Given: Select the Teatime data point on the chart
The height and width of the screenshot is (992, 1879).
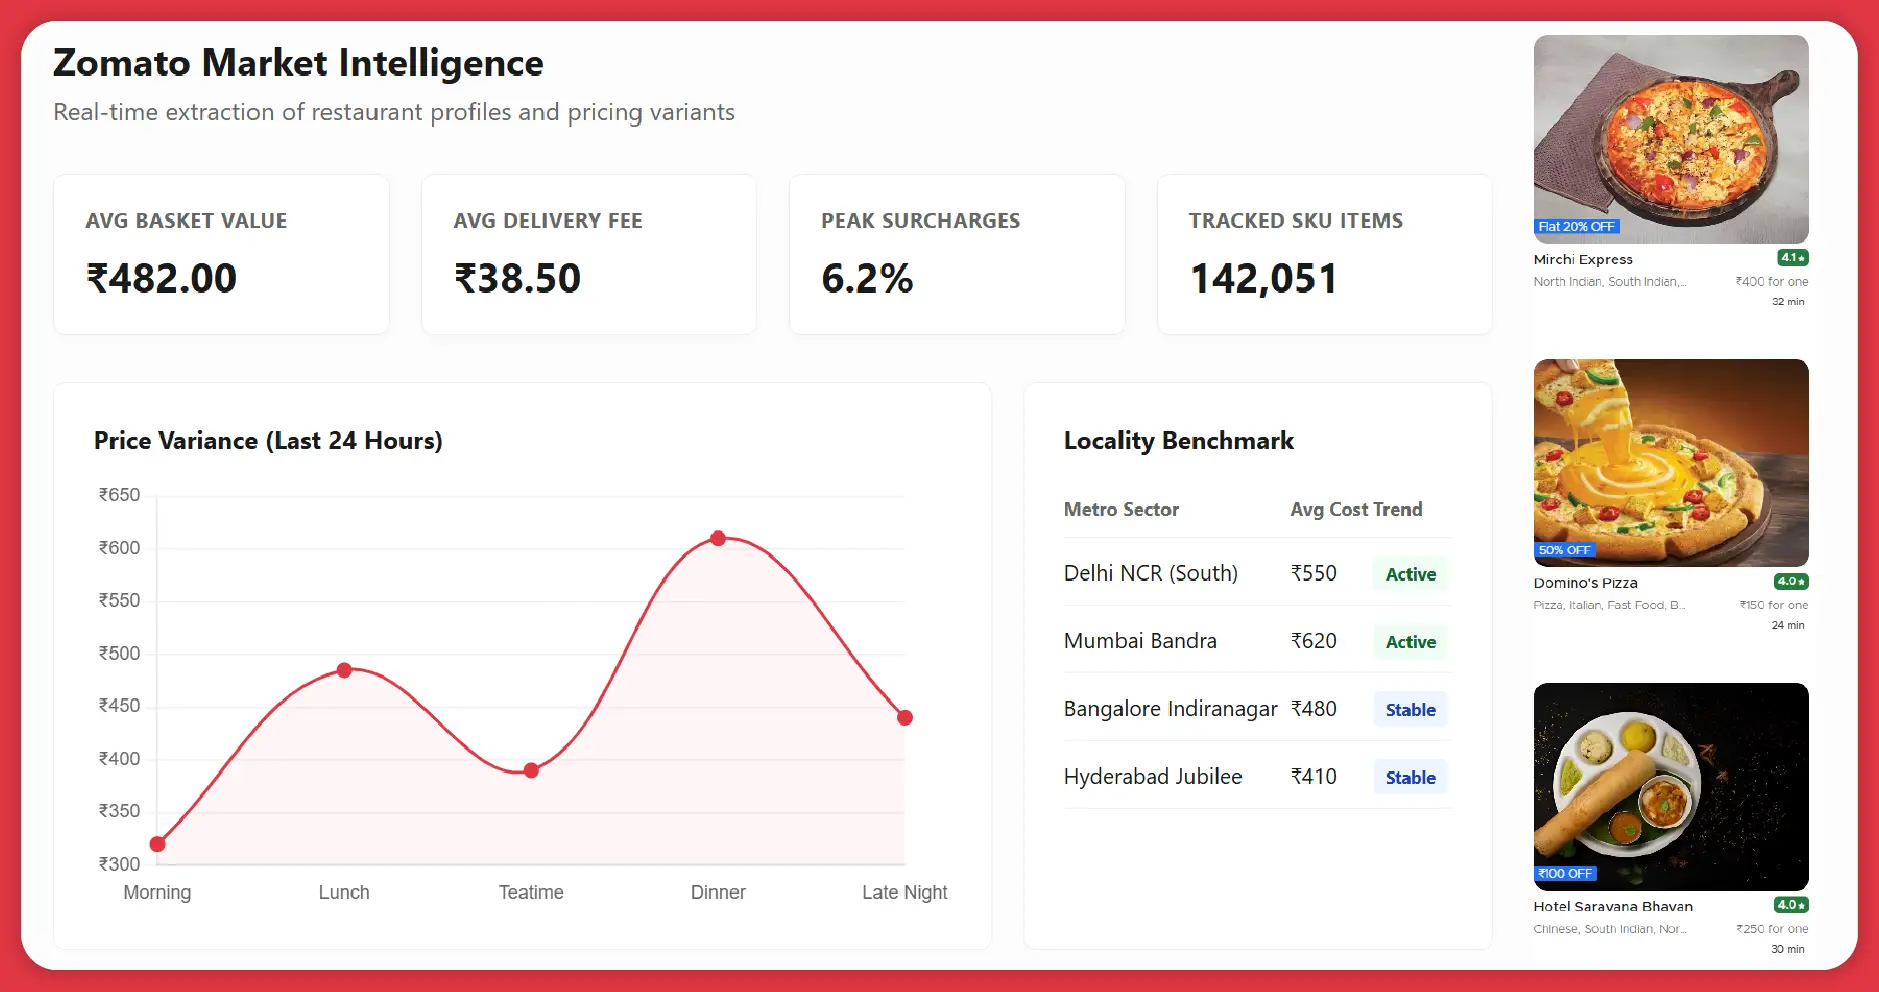Looking at the screenshot, I should coord(531,771).
